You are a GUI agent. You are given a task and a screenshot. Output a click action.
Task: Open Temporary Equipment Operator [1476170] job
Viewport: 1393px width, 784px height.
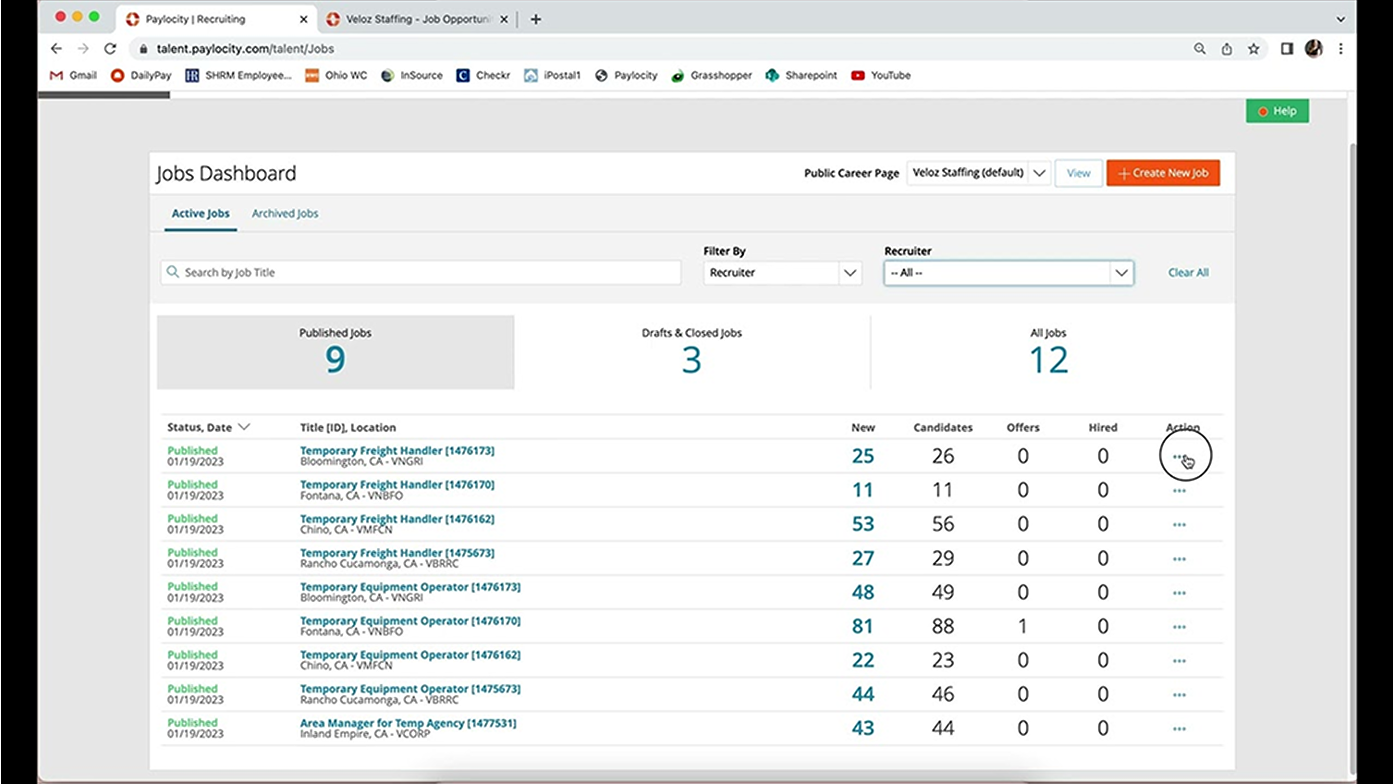(x=410, y=621)
